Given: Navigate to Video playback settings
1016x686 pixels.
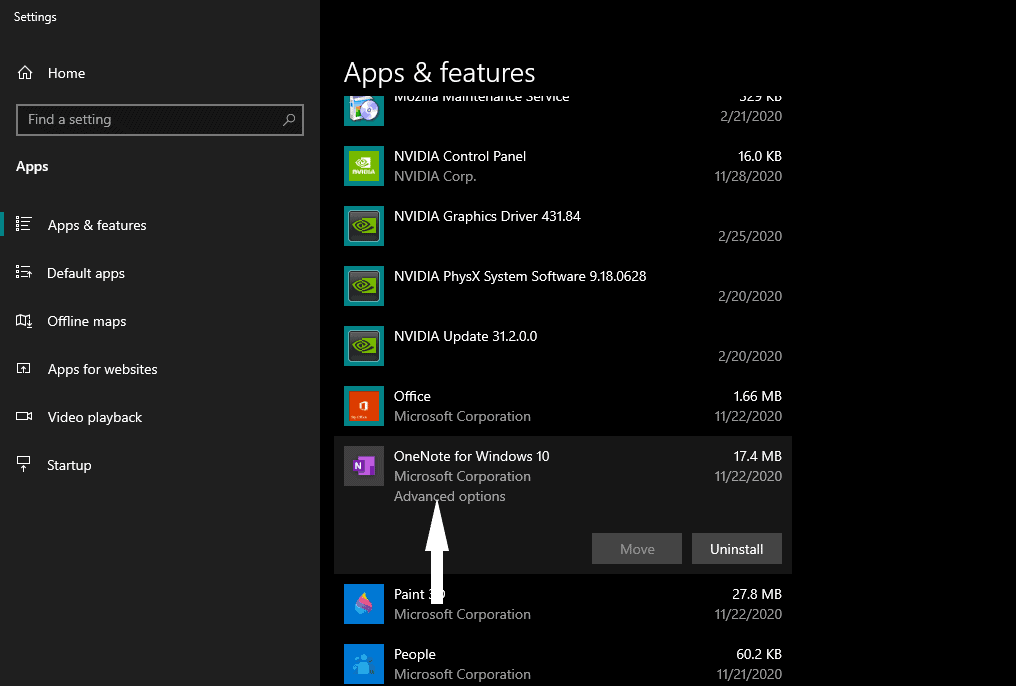Looking at the screenshot, I should 95,417.
